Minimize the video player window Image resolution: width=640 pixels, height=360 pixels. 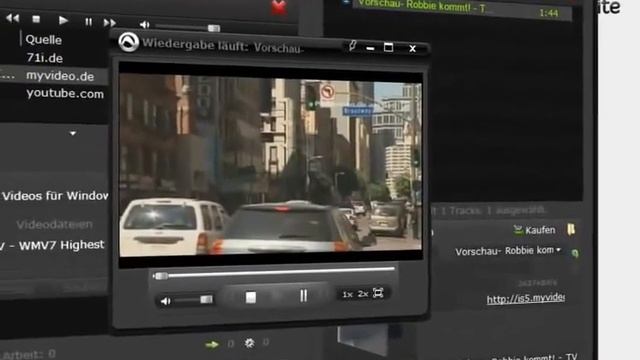click(x=370, y=48)
